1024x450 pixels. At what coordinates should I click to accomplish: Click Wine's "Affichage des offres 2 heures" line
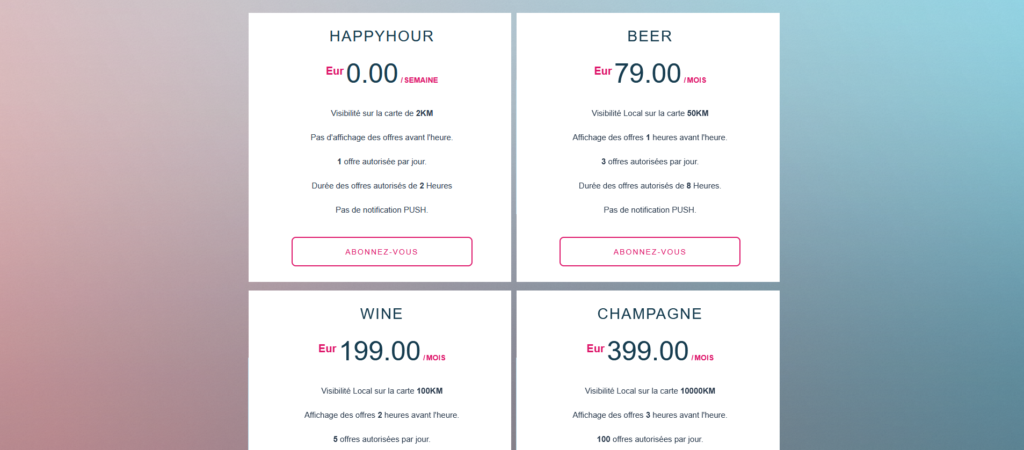(x=381, y=414)
